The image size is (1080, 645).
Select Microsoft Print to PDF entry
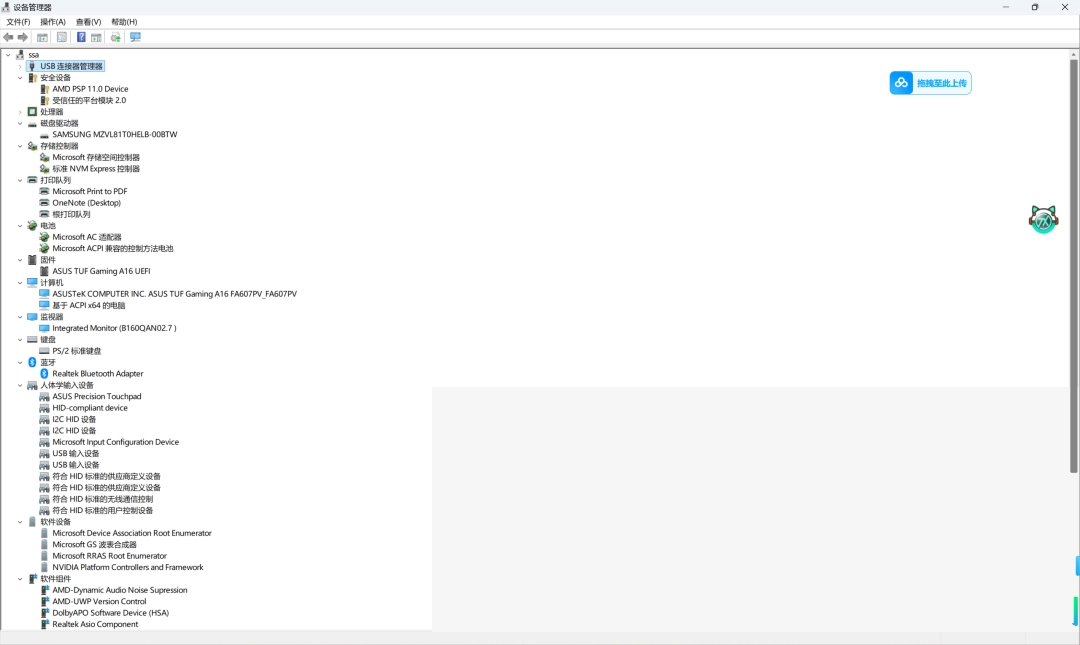(90, 192)
